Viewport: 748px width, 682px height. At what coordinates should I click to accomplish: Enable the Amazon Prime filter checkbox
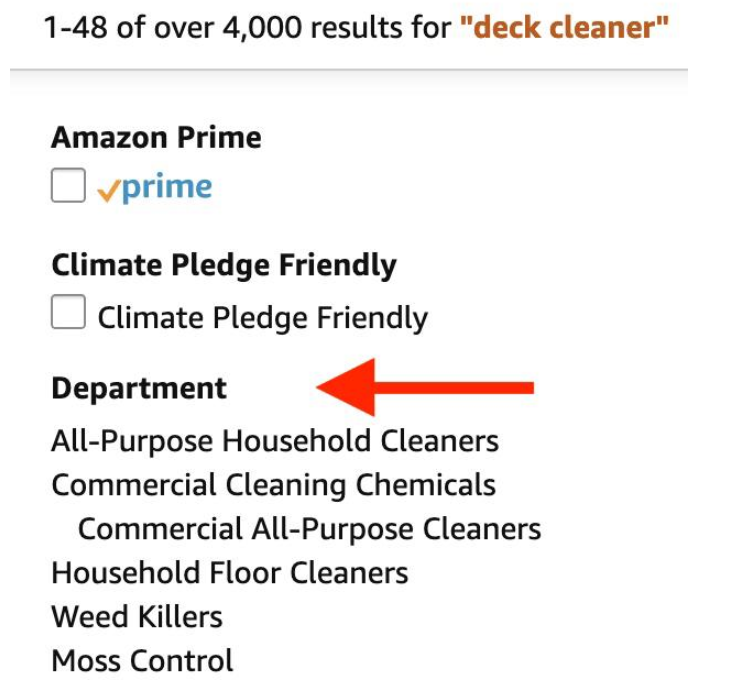coord(68,186)
